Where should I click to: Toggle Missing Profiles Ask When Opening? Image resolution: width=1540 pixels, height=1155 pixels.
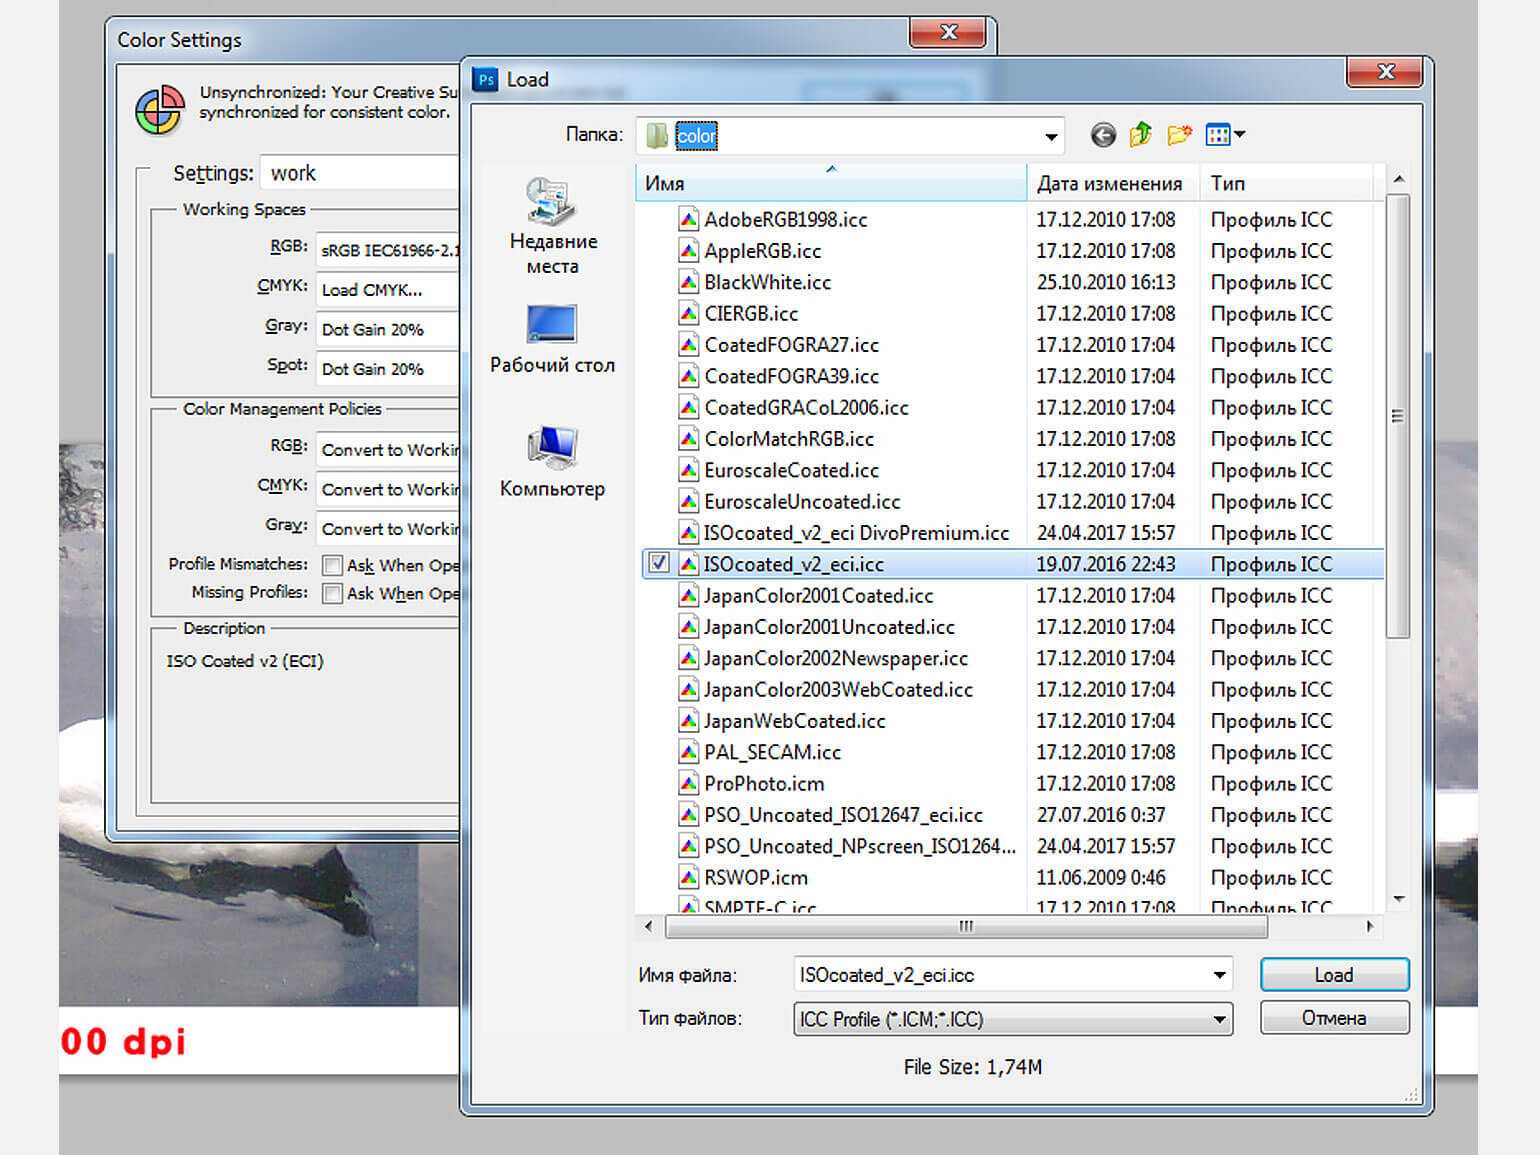pos(333,594)
